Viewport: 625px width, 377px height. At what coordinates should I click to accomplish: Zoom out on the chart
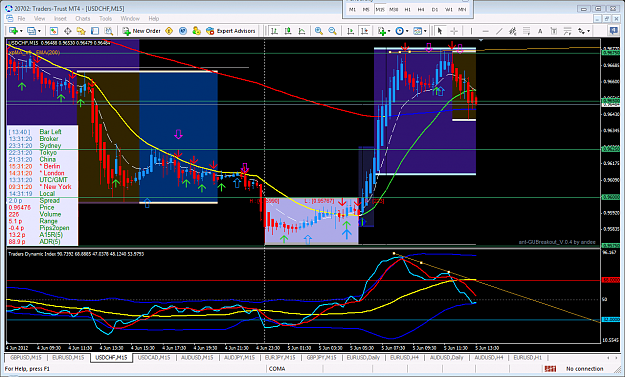[x=332, y=31]
